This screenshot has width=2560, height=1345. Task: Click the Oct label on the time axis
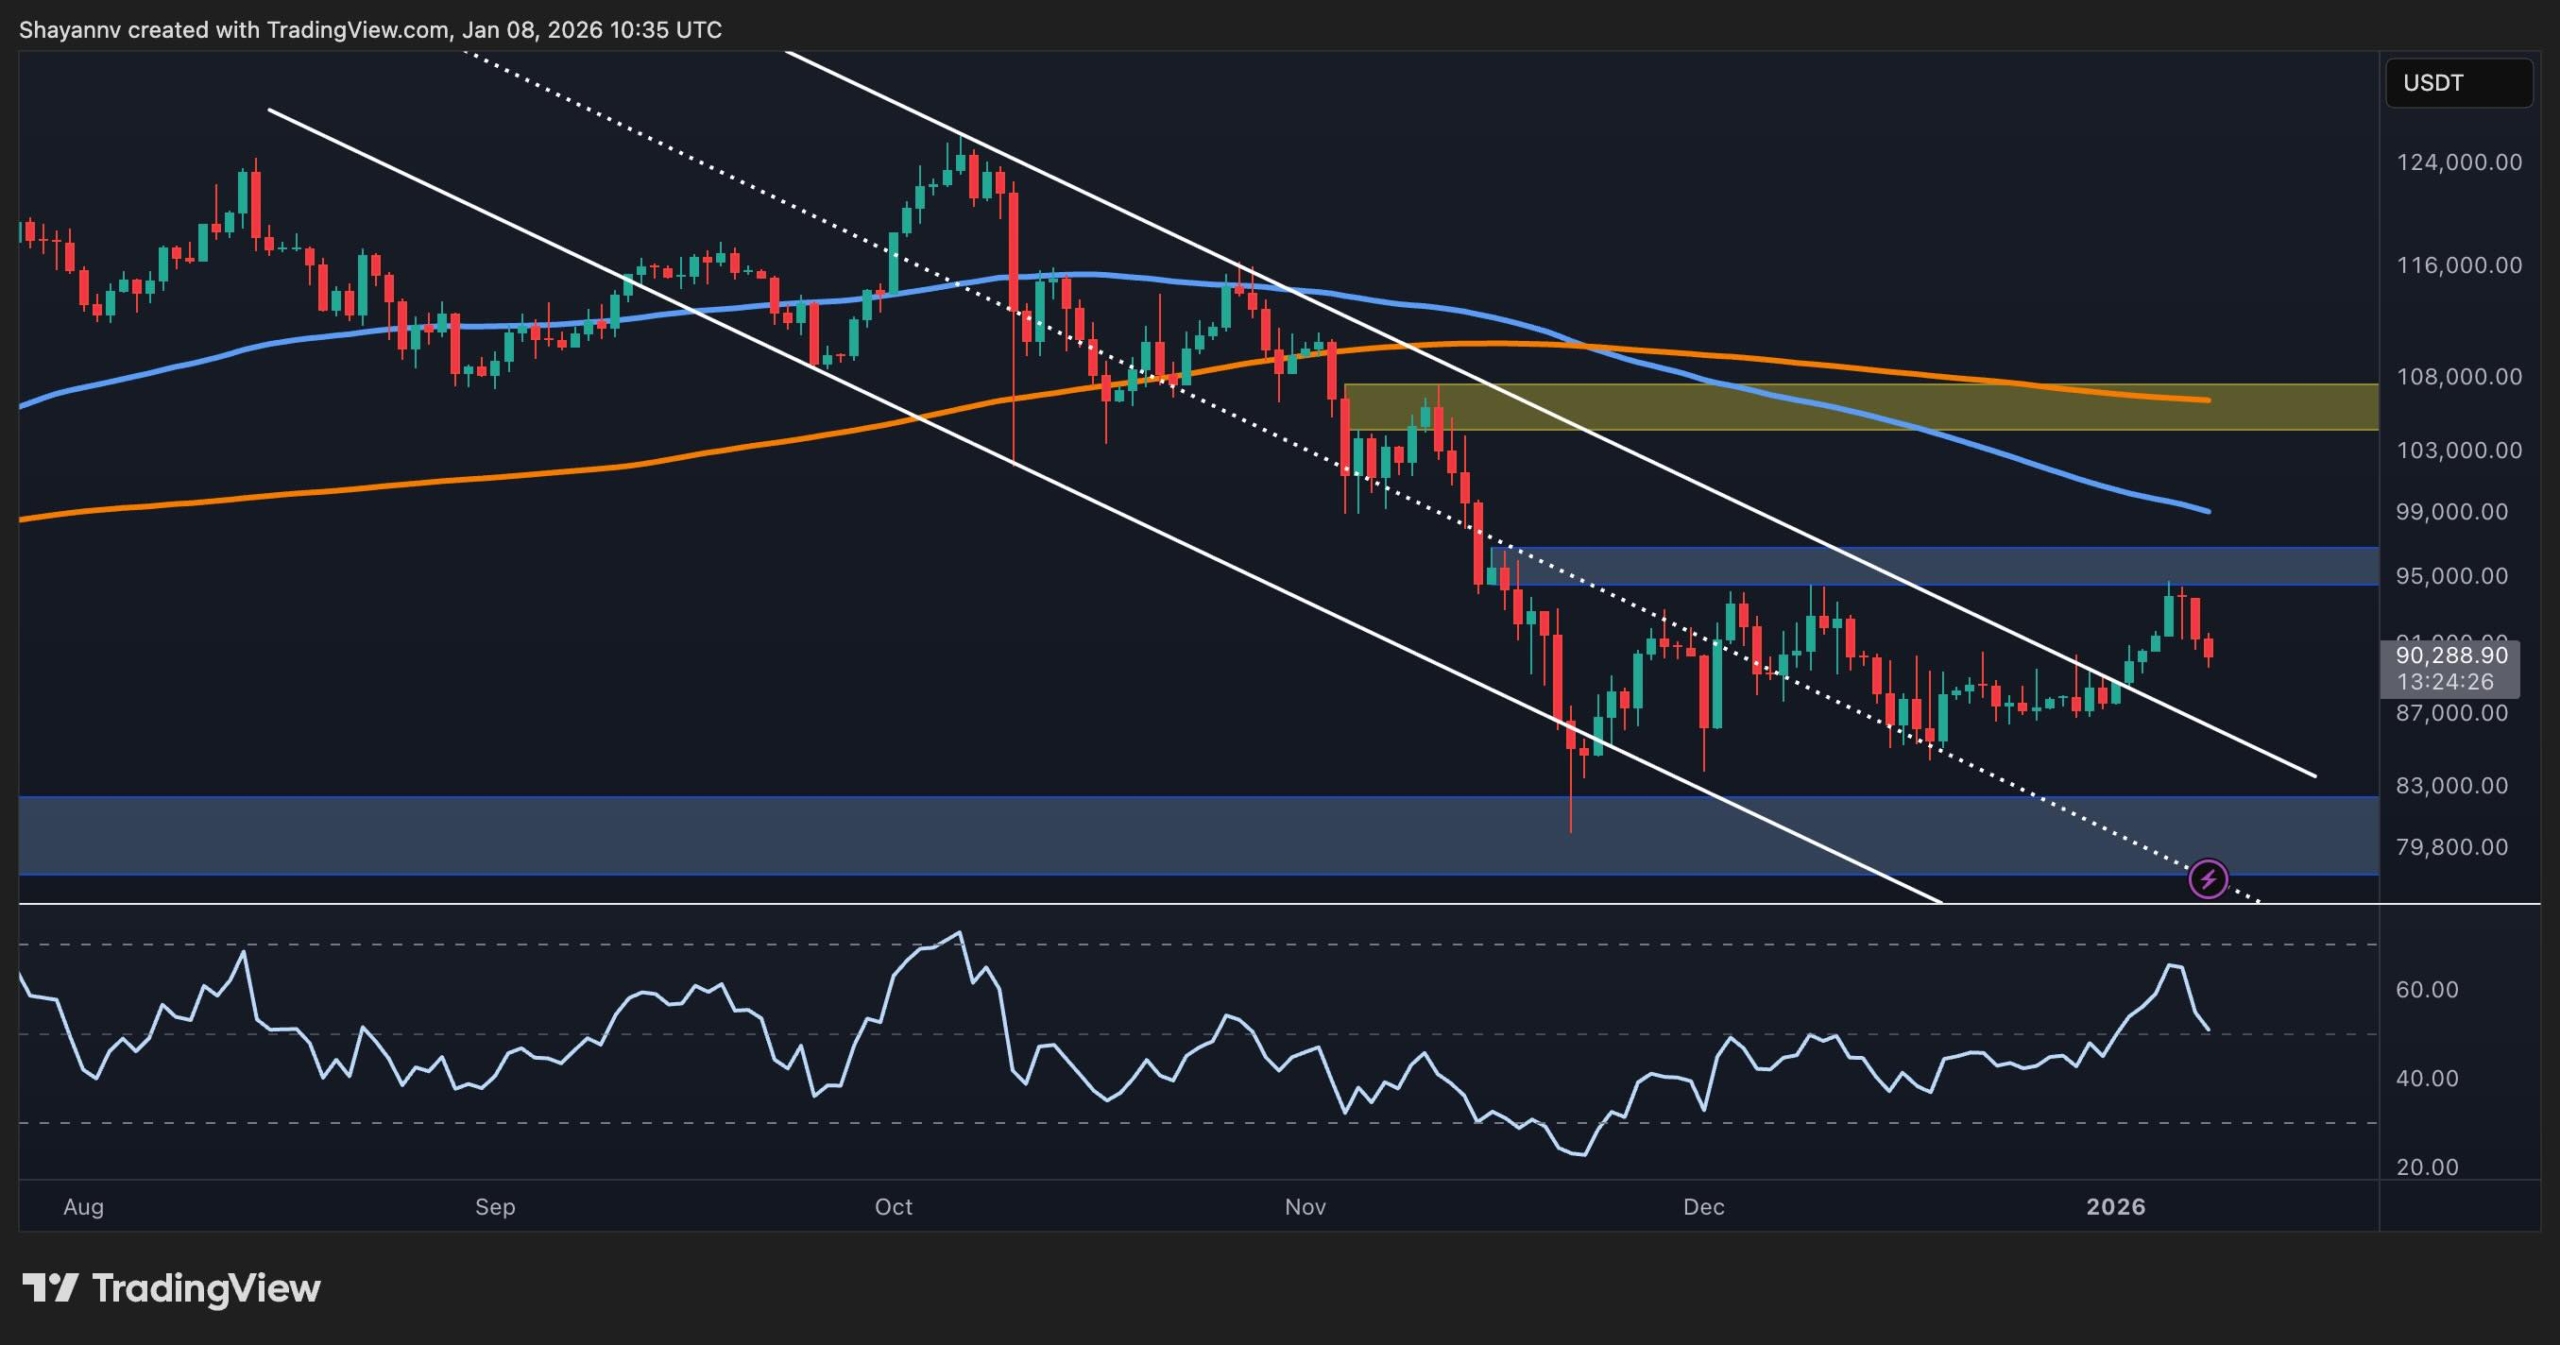point(895,1207)
